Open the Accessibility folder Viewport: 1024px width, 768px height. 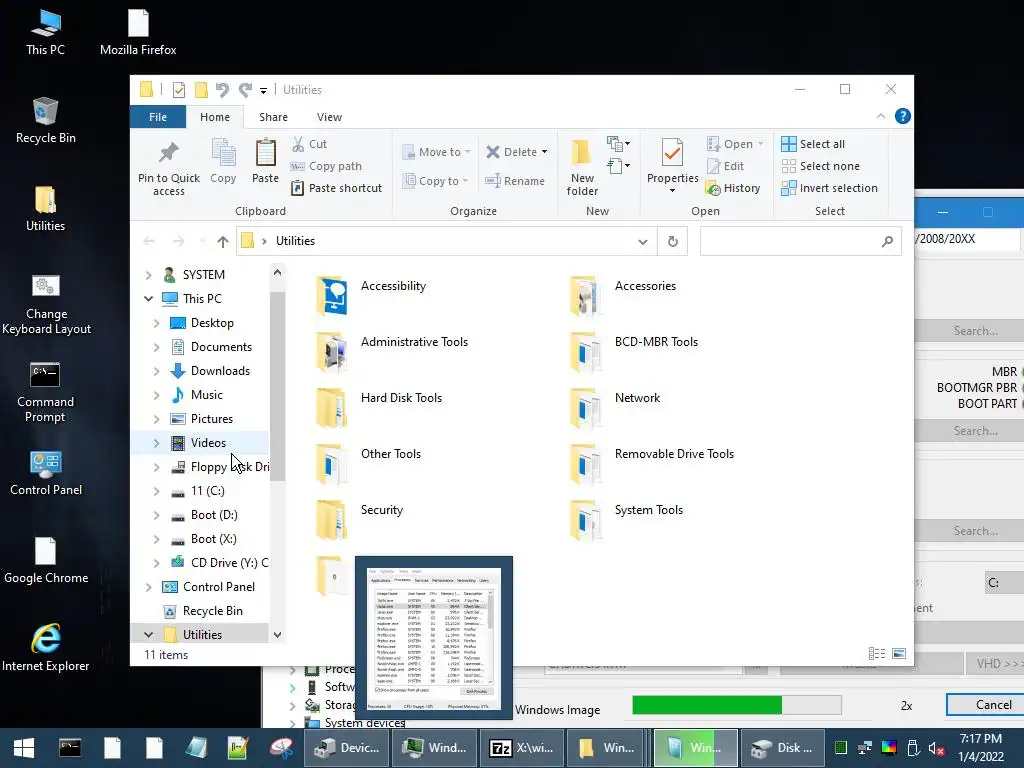[x=372, y=295]
